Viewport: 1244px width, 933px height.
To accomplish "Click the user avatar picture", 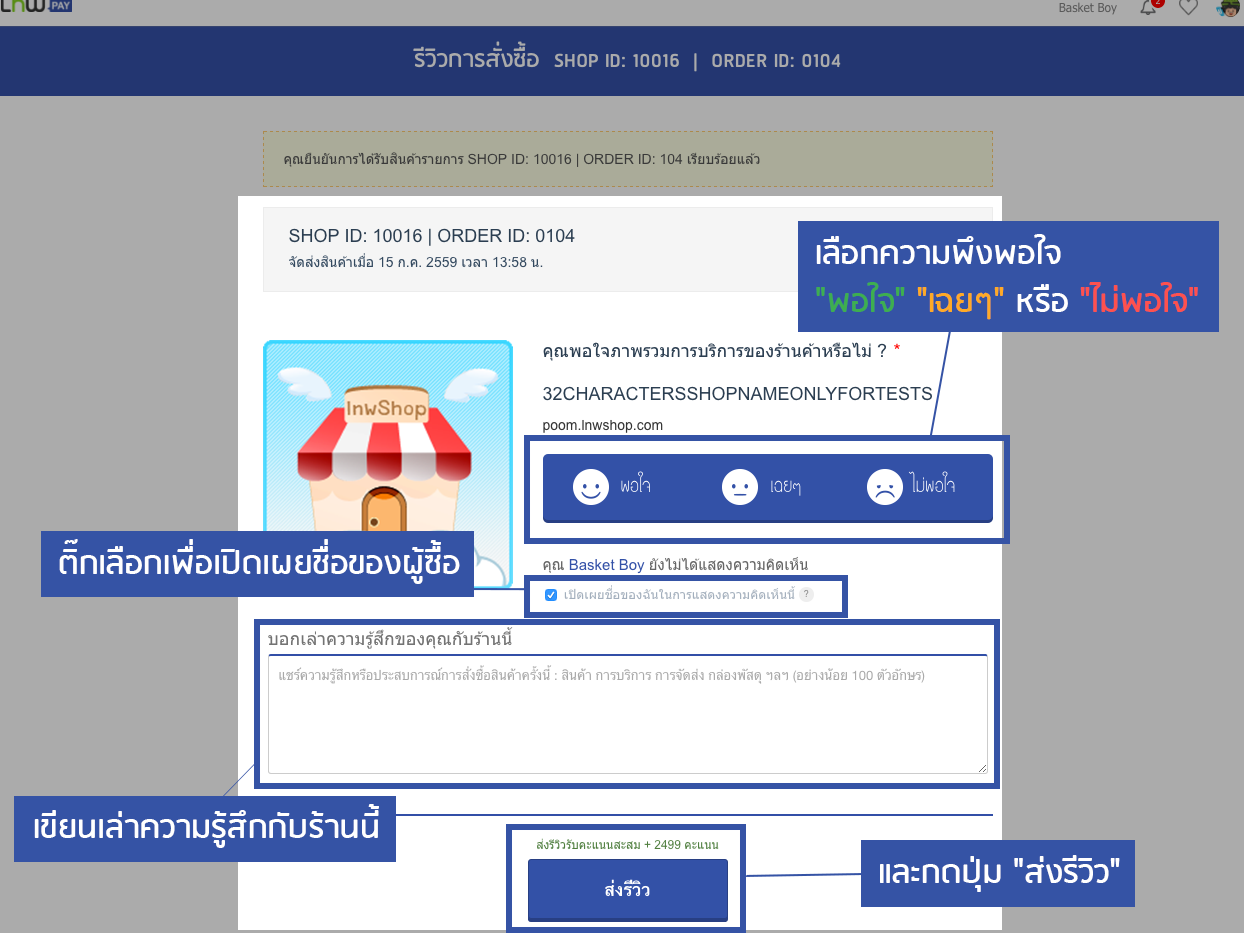I will (1228, 8).
